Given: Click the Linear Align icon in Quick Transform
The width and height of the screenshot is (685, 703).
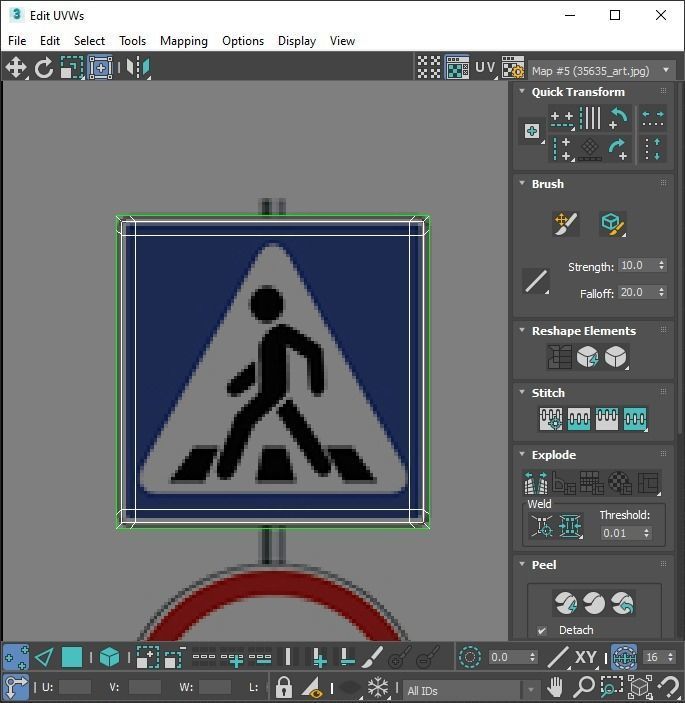Looking at the screenshot, I should tap(589, 149).
